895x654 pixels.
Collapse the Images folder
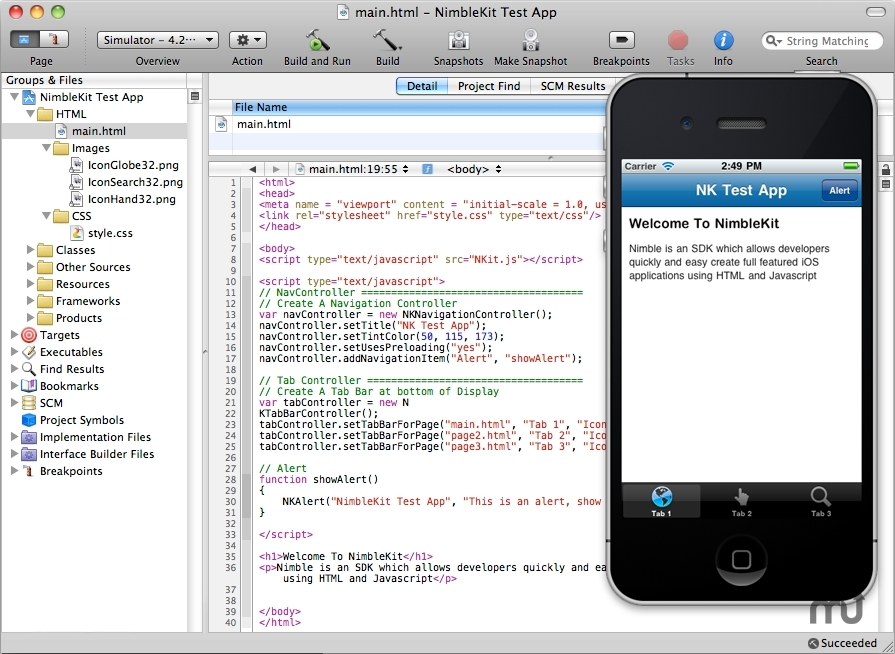pyautogui.click(x=47, y=148)
